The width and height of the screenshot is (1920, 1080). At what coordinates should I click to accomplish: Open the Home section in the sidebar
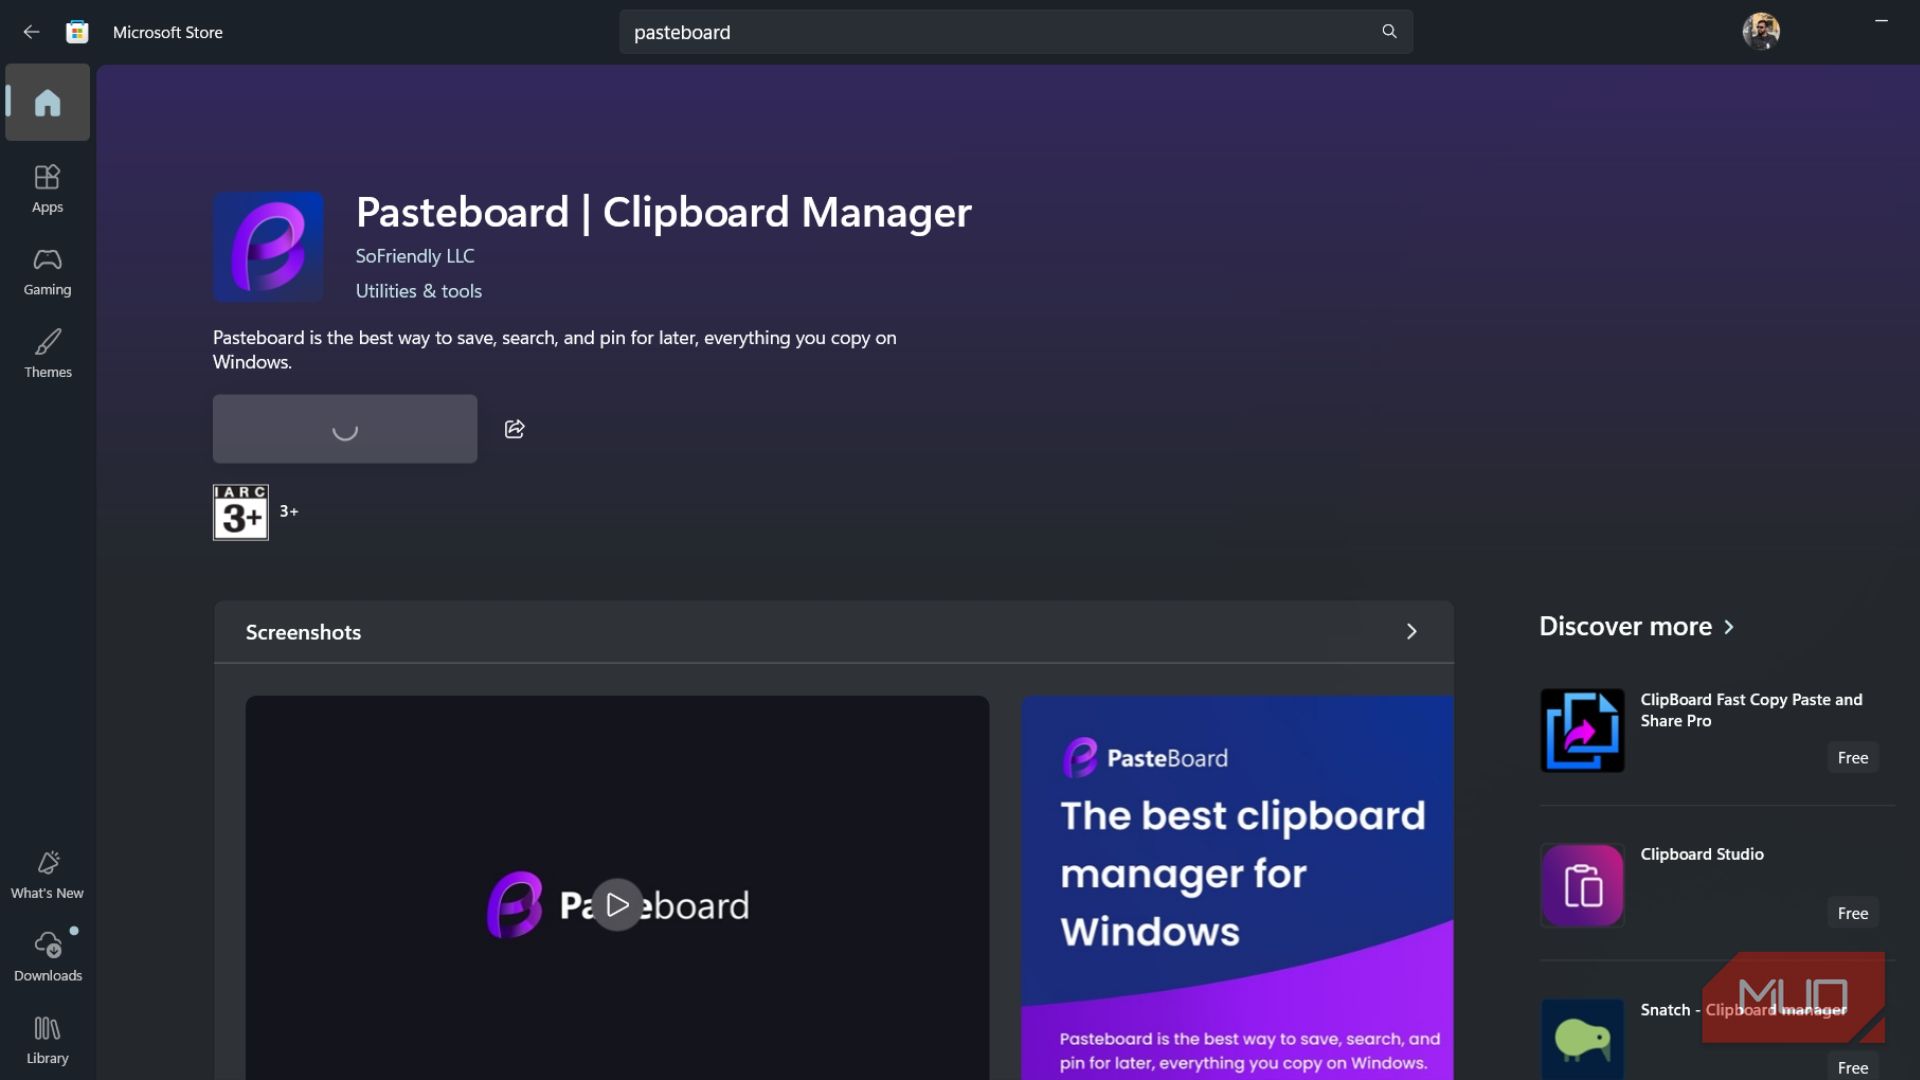(x=47, y=102)
